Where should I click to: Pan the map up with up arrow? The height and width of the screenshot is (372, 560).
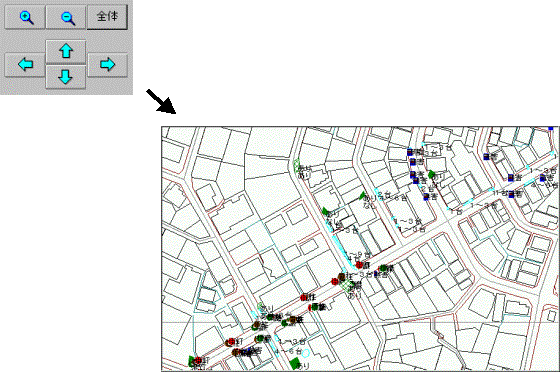66,52
